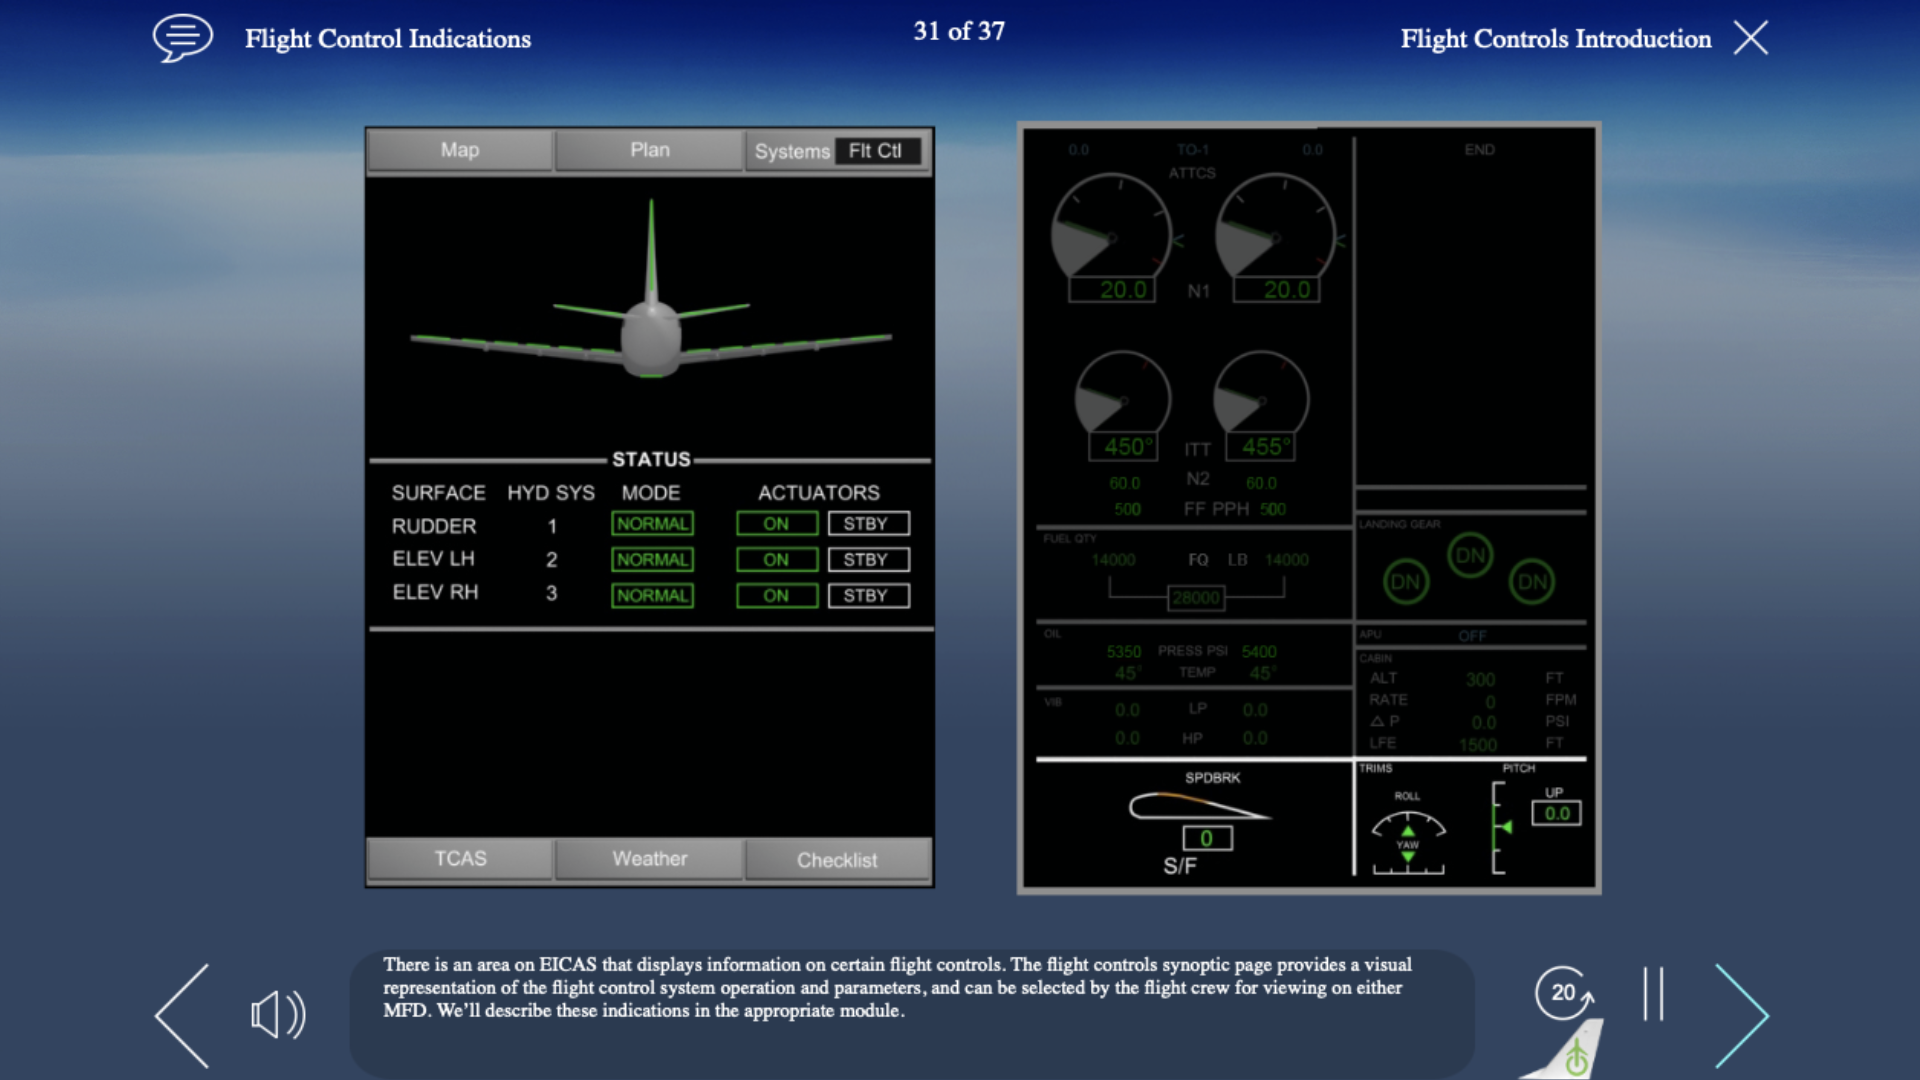Click the right ITT 455° readout
The image size is (1920, 1080).
tap(1260, 447)
